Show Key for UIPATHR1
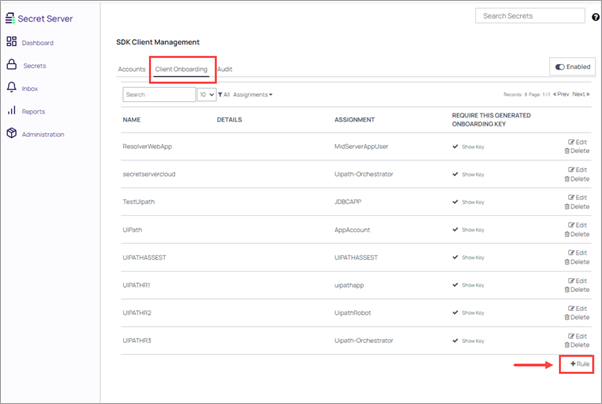Screen dimensions: 602x404 pyautogui.click(x=473, y=285)
